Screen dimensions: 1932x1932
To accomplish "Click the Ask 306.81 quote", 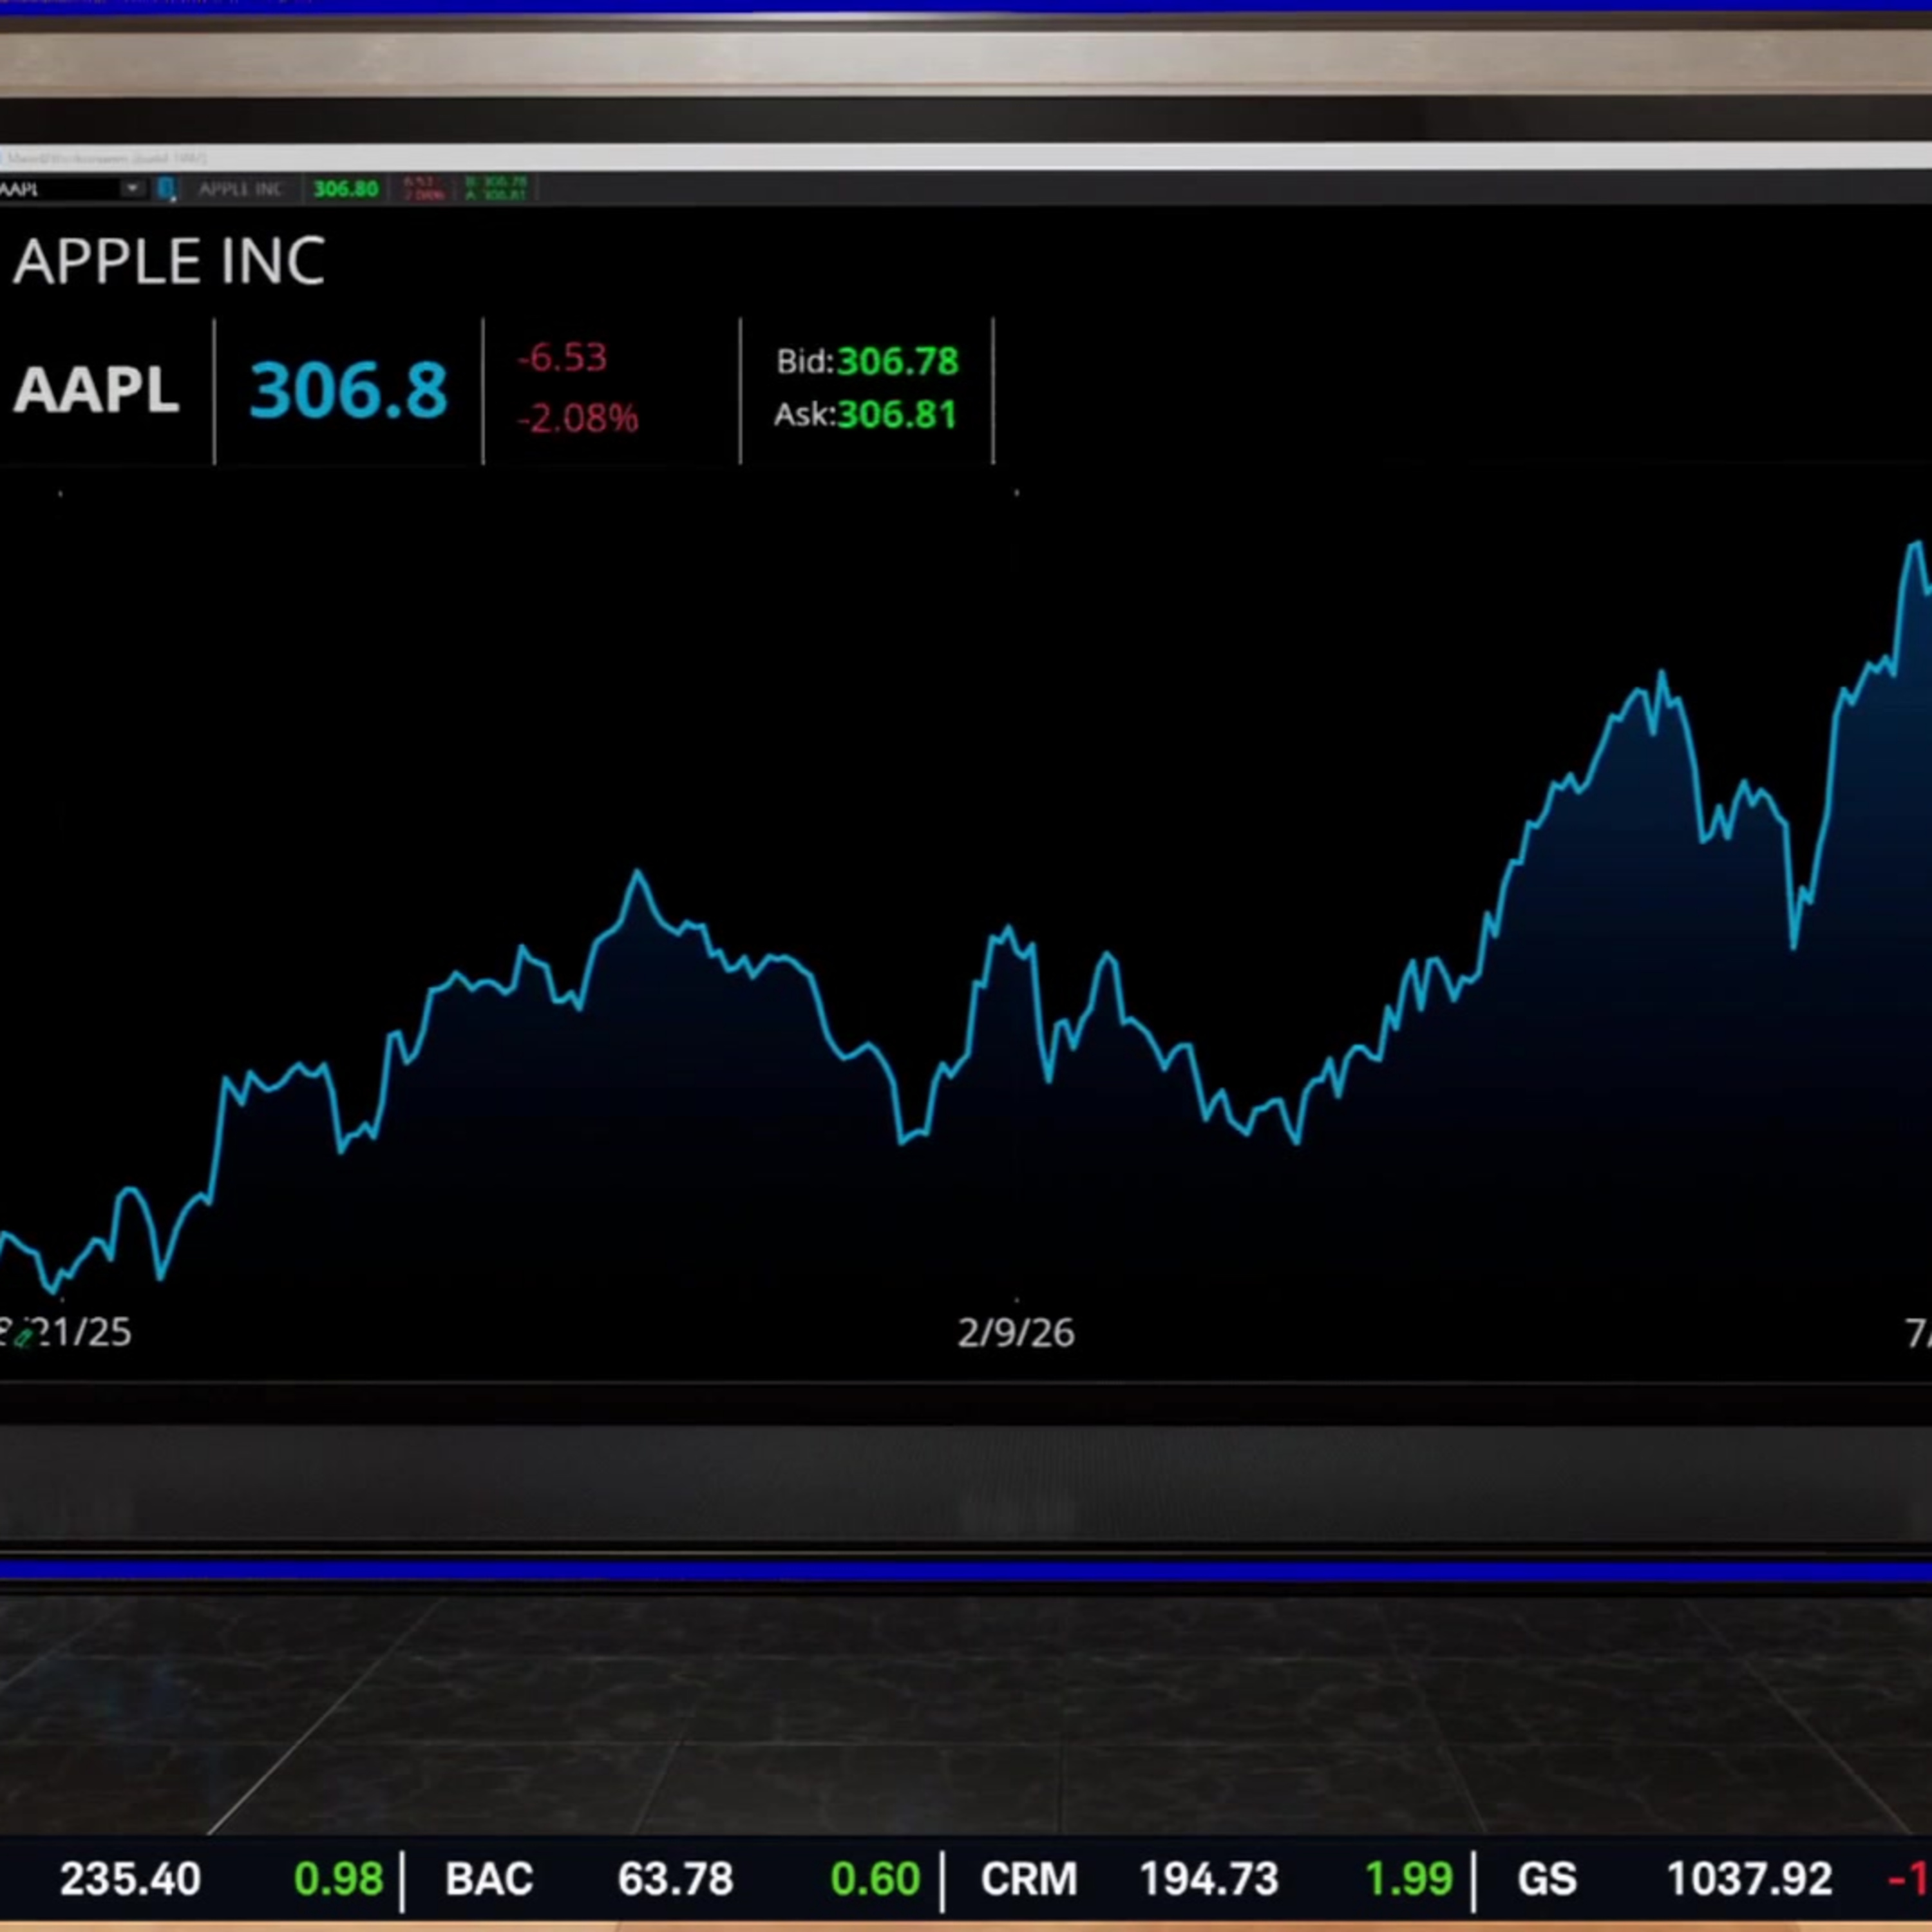I will (866, 414).
